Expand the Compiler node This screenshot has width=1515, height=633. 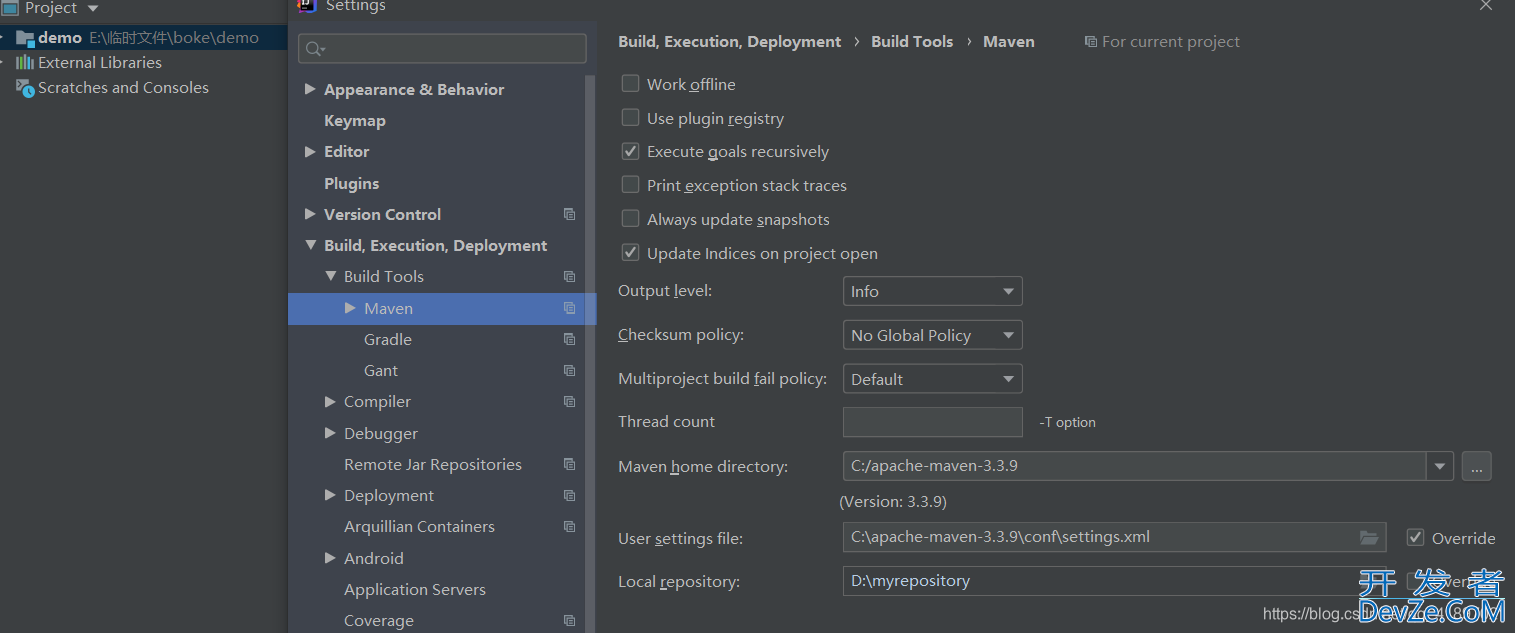pyautogui.click(x=330, y=401)
